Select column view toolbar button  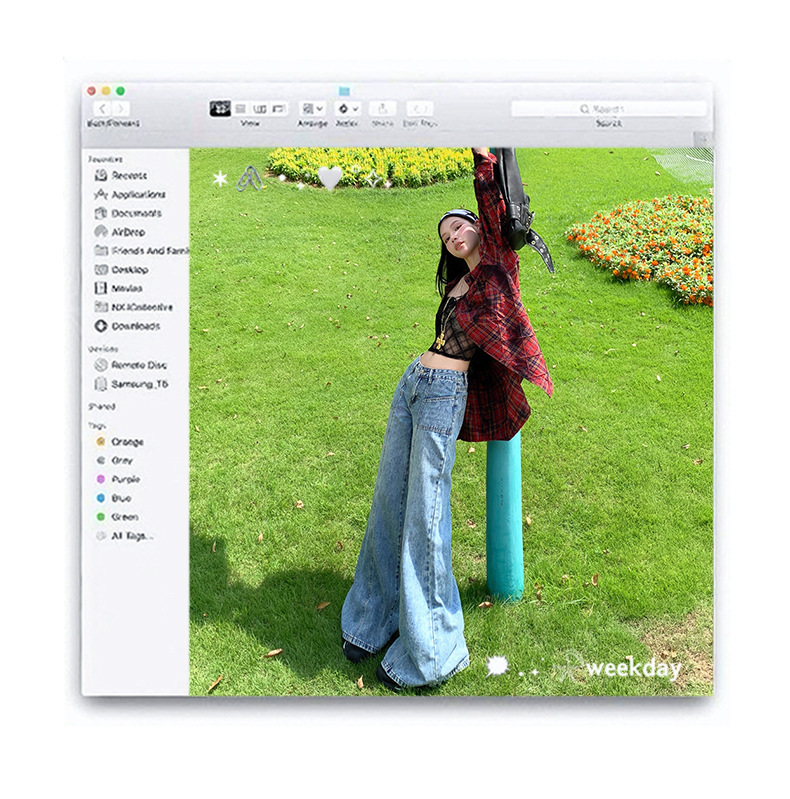point(259,108)
